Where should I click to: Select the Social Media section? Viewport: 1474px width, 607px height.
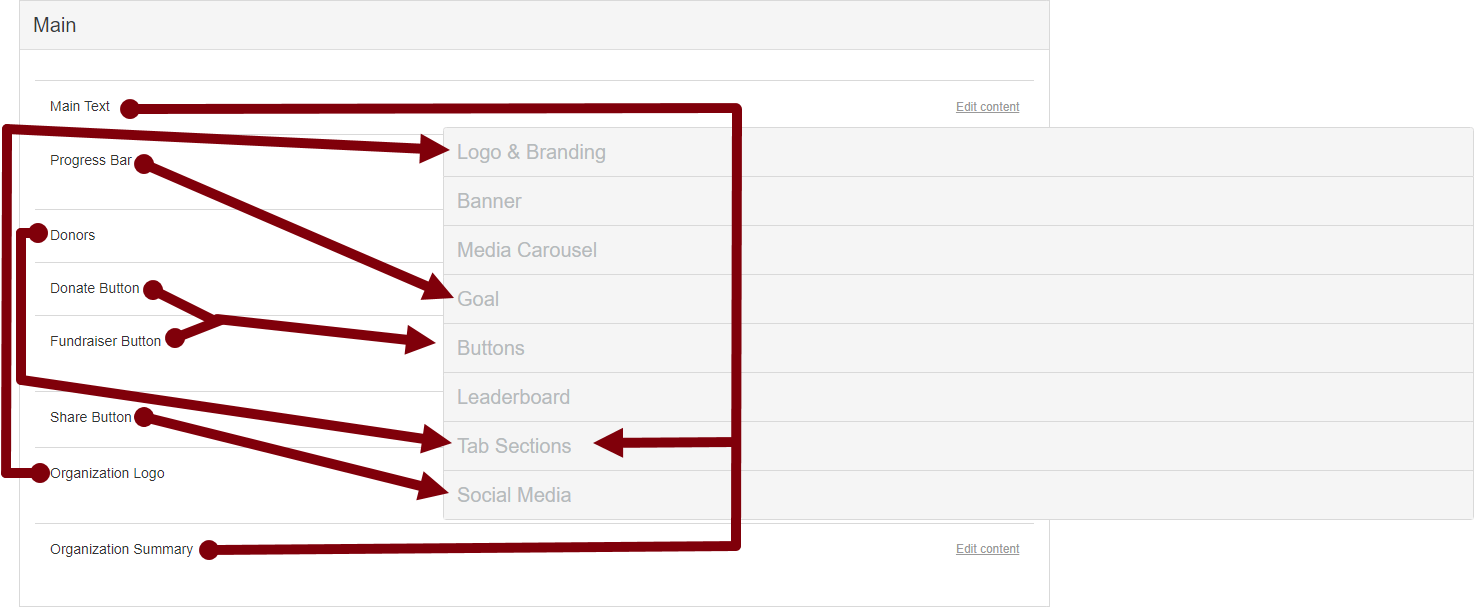click(x=958, y=495)
